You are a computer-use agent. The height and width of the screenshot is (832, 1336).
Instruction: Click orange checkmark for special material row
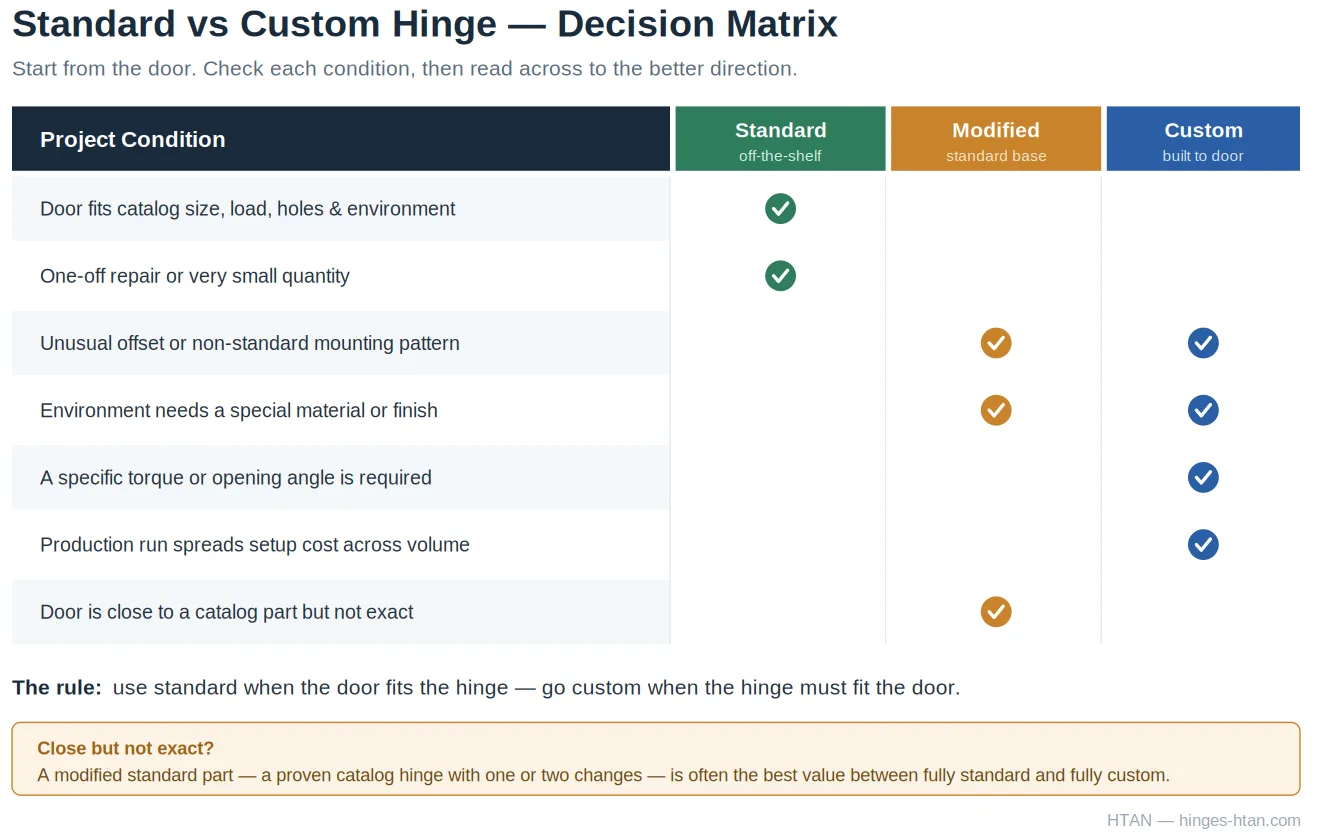pos(996,410)
